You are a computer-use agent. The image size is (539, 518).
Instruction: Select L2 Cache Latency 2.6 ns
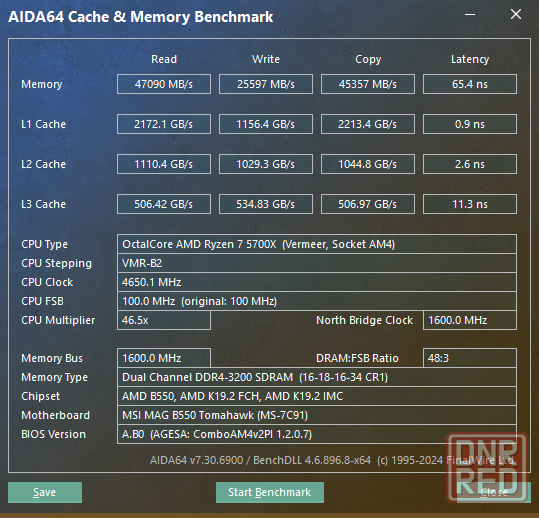(470, 164)
